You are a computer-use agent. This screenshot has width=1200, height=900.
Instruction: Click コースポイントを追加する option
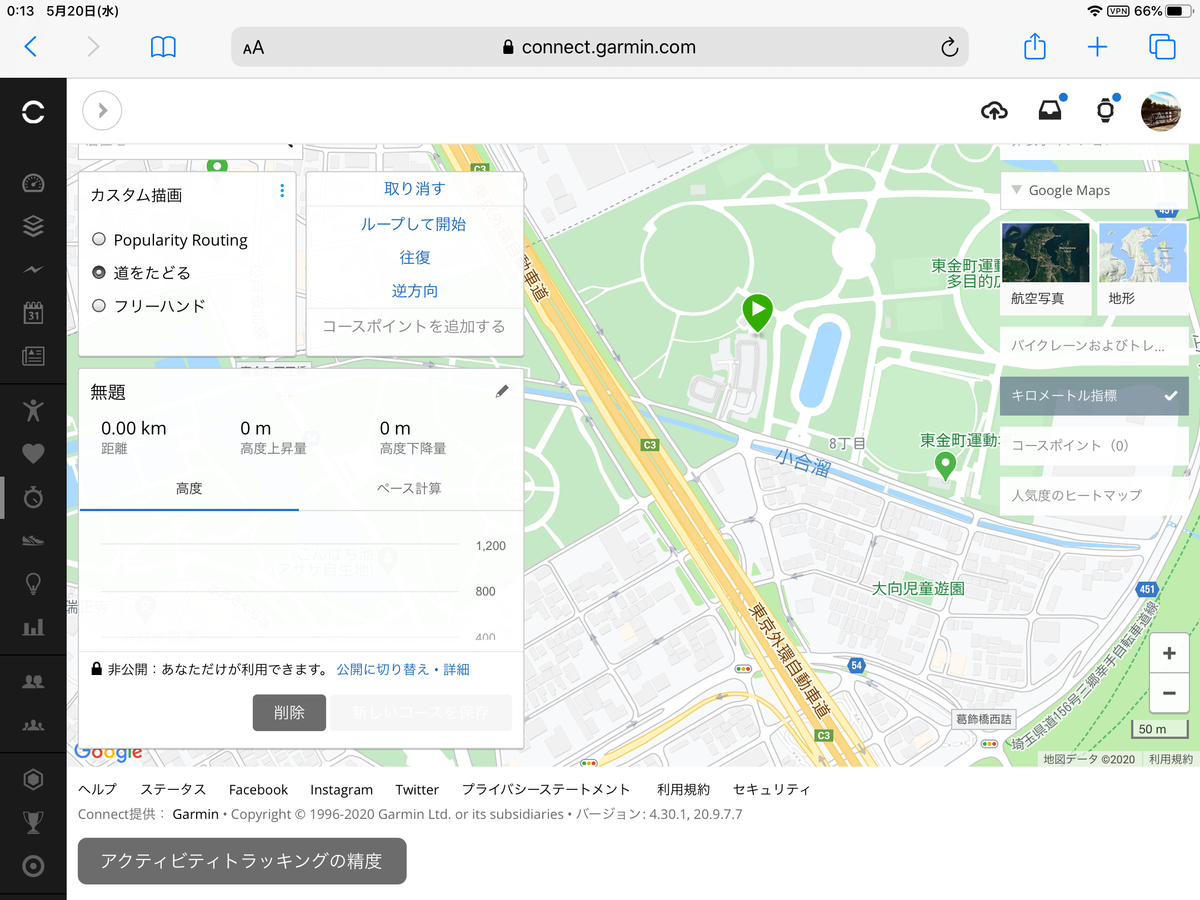click(x=415, y=327)
